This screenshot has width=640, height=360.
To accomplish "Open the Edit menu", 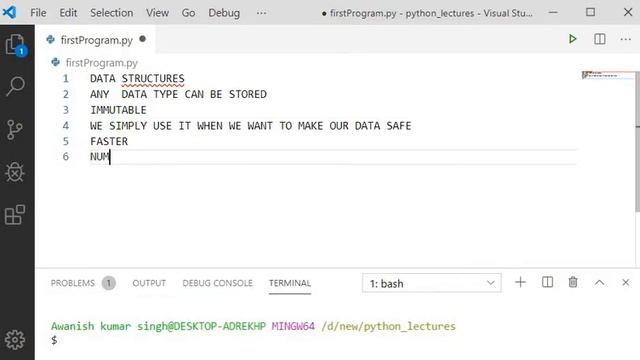I will tap(68, 13).
